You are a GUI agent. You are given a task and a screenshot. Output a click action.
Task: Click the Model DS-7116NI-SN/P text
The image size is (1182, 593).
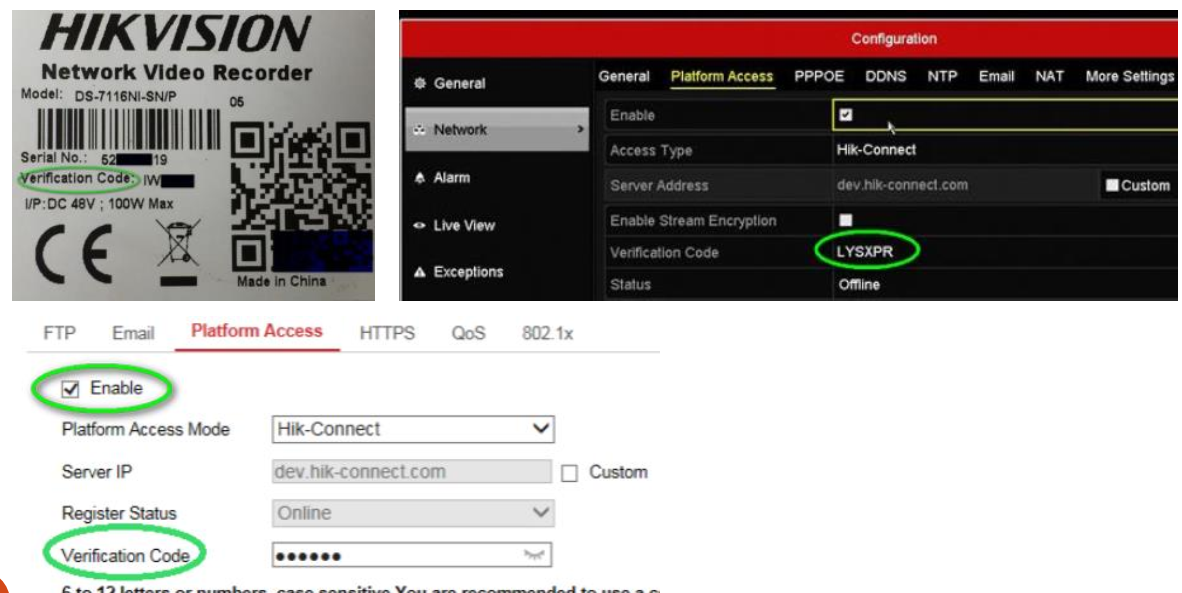tap(99, 96)
